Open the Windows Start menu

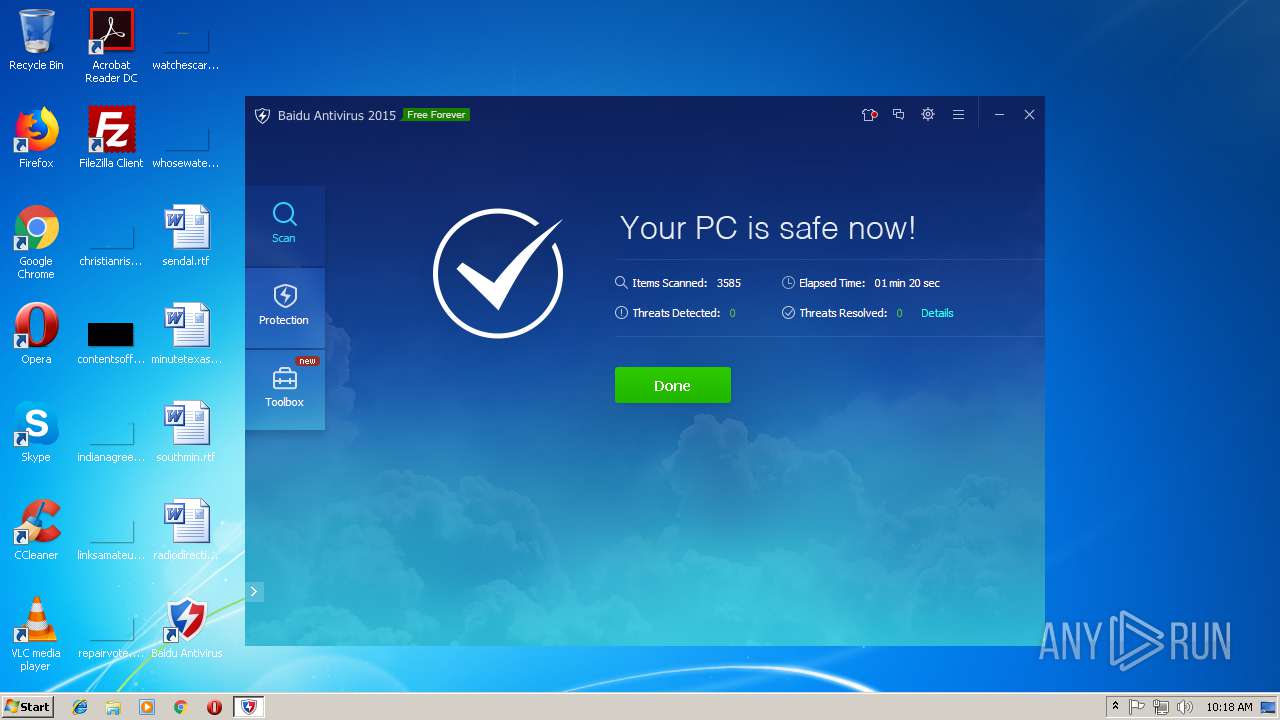coord(27,707)
